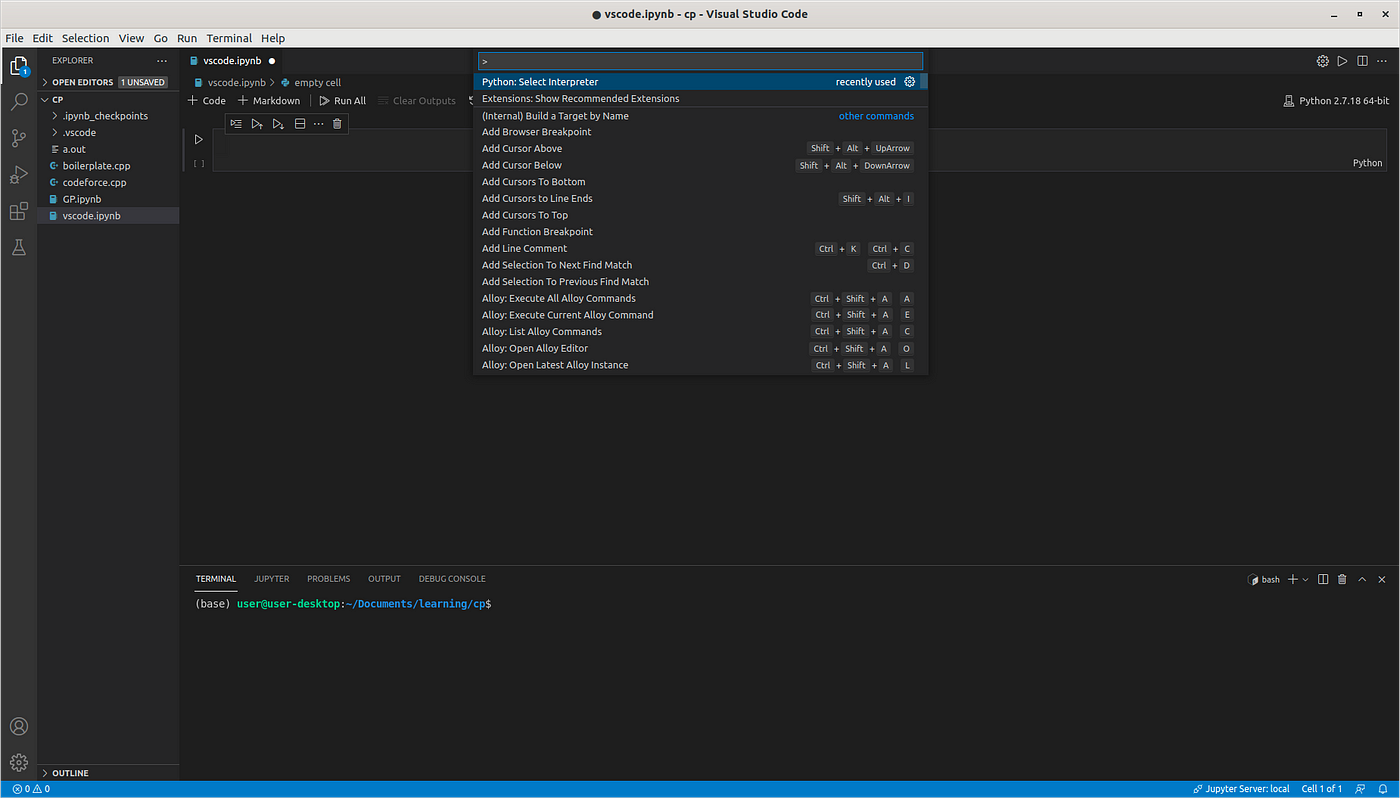Click Jupyter Server: local status item
This screenshot has width=1400, height=798.
click(1242, 789)
